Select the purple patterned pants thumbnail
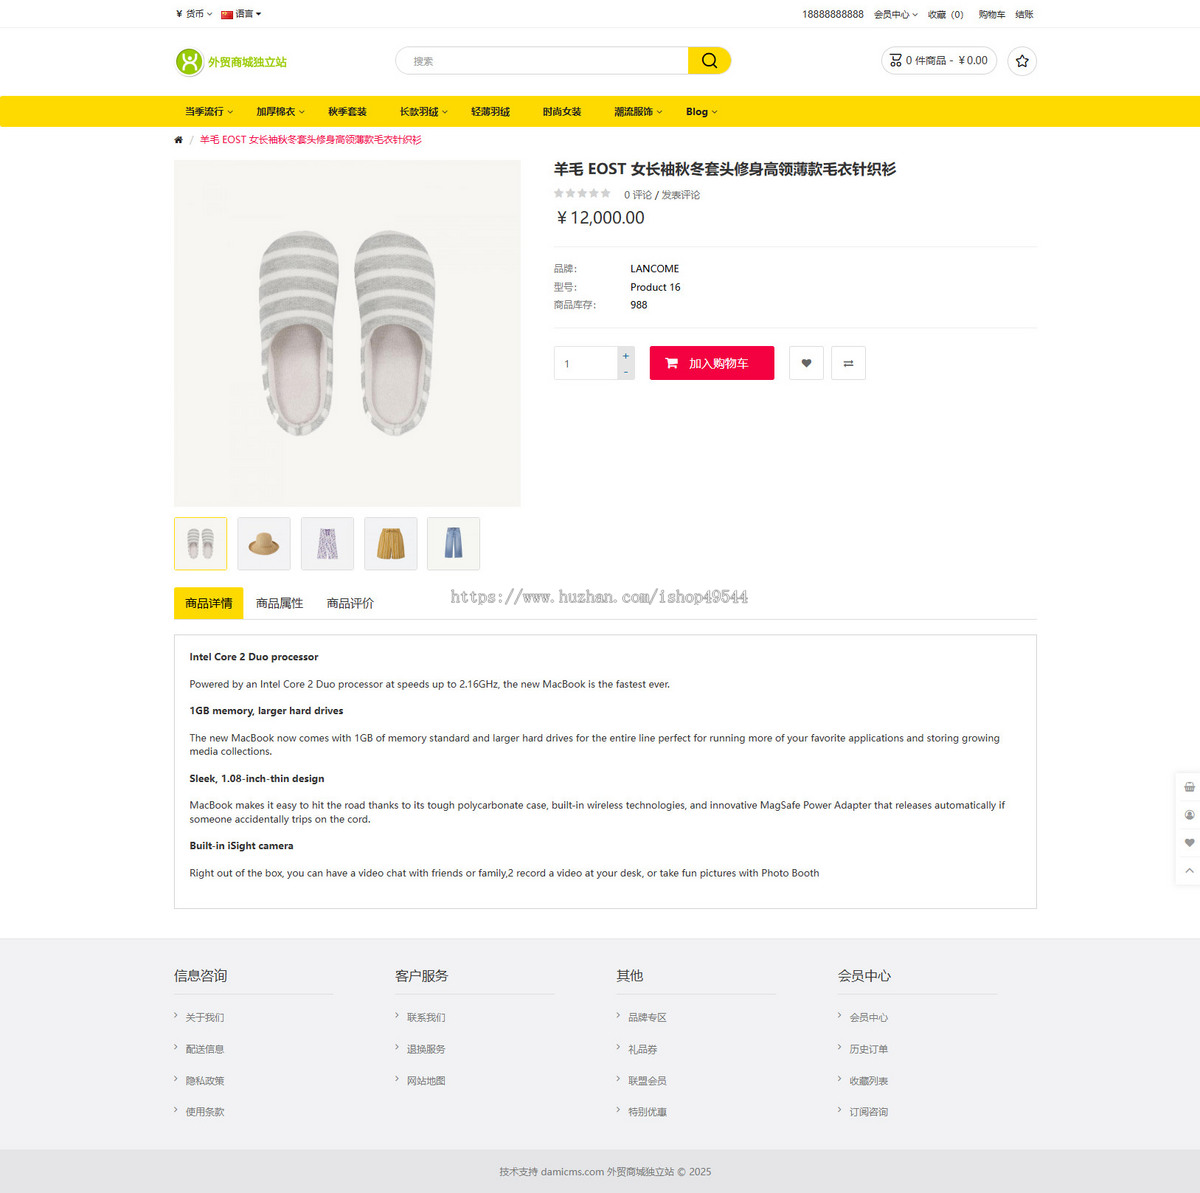This screenshot has width=1200, height=1193. pyautogui.click(x=327, y=544)
